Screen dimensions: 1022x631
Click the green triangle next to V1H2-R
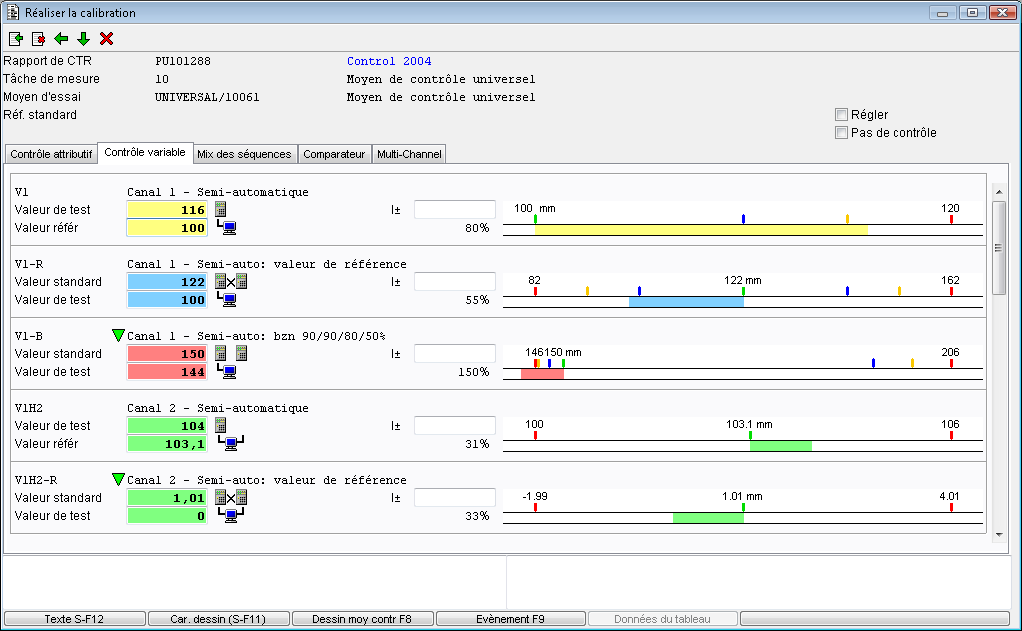pyautogui.click(x=119, y=479)
